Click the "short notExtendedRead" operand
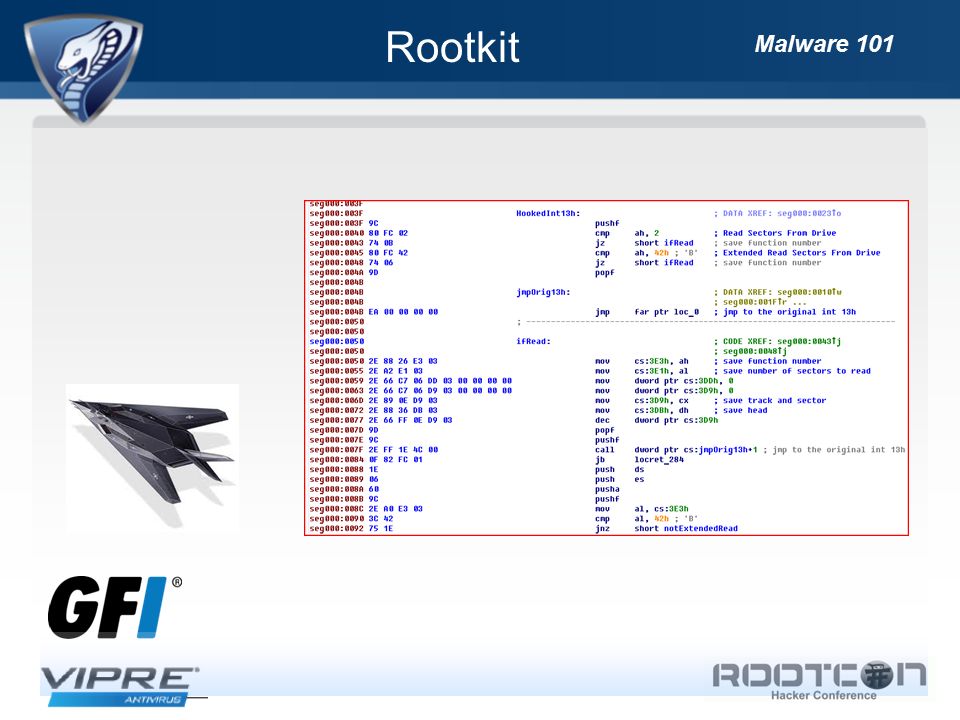The width and height of the screenshot is (960, 720). tap(686, 528)
